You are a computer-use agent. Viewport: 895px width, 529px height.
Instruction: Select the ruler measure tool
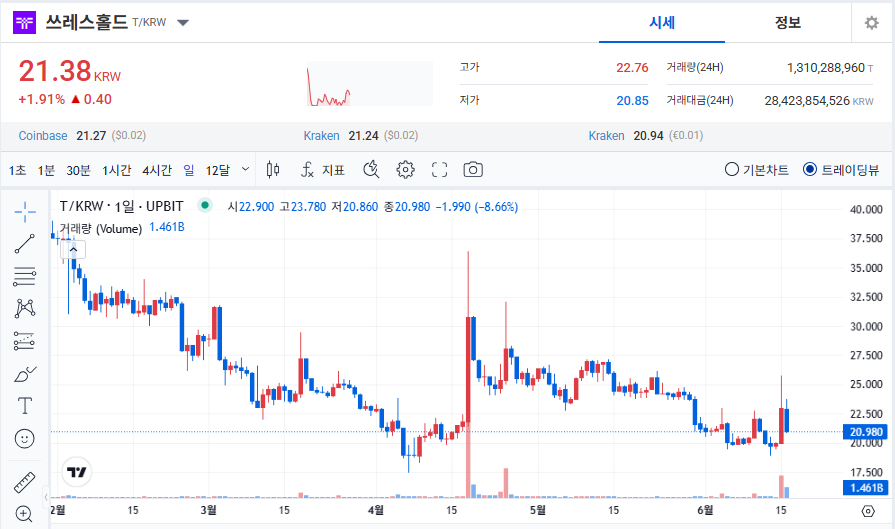coord(25,482)
